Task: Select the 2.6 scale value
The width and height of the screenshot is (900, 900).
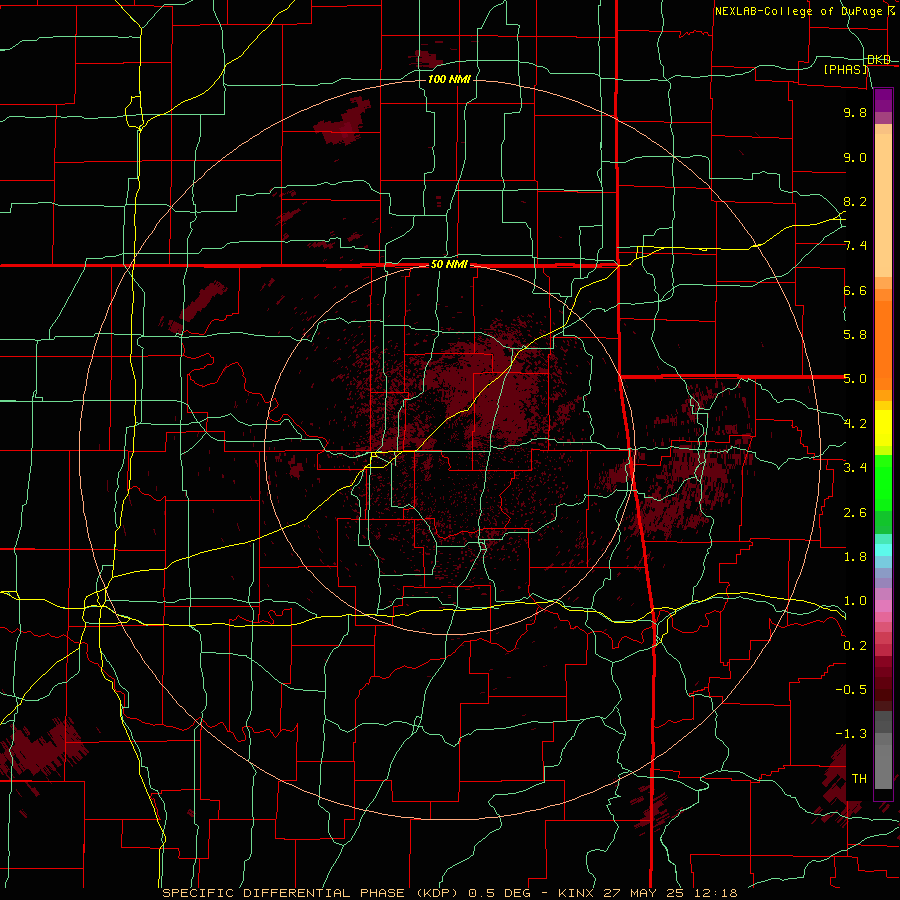Action: tap(855, 513)
